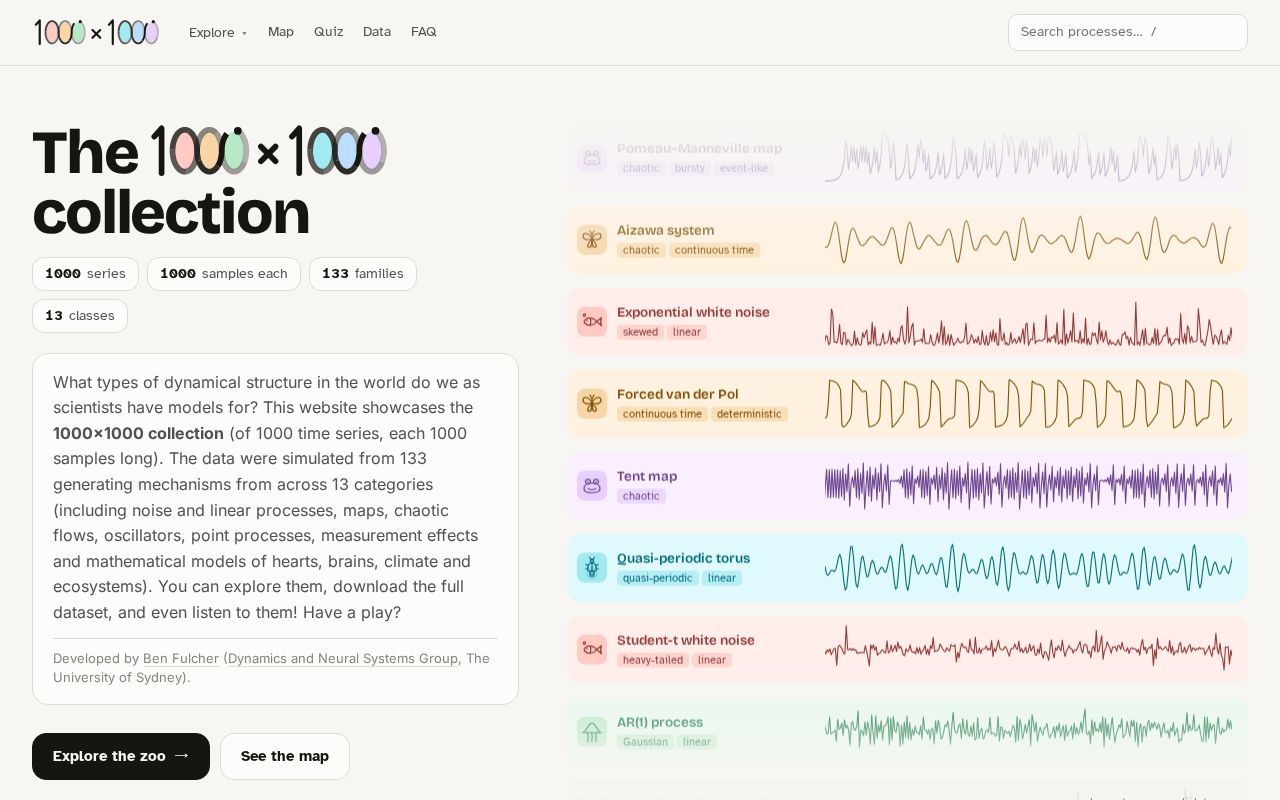1280x800 pixels.
Task: Click the Quasi-periodic torus waveform preview
Action: point(1028,568)
